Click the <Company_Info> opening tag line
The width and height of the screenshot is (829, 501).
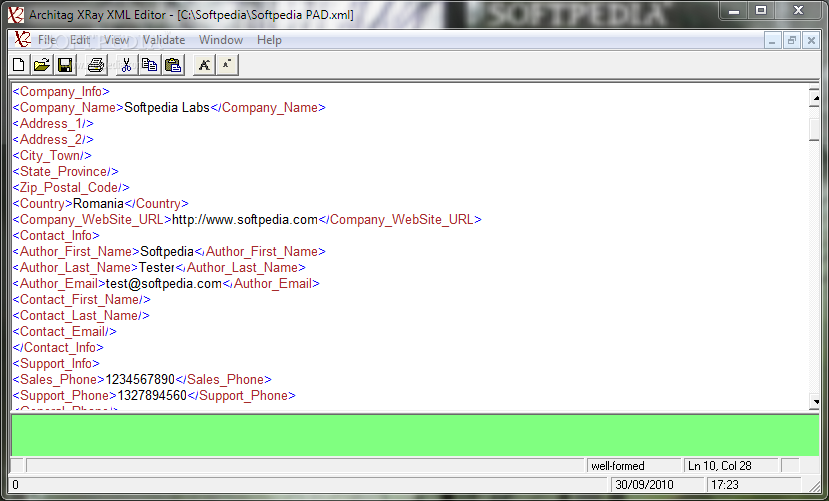coord(61,91)
